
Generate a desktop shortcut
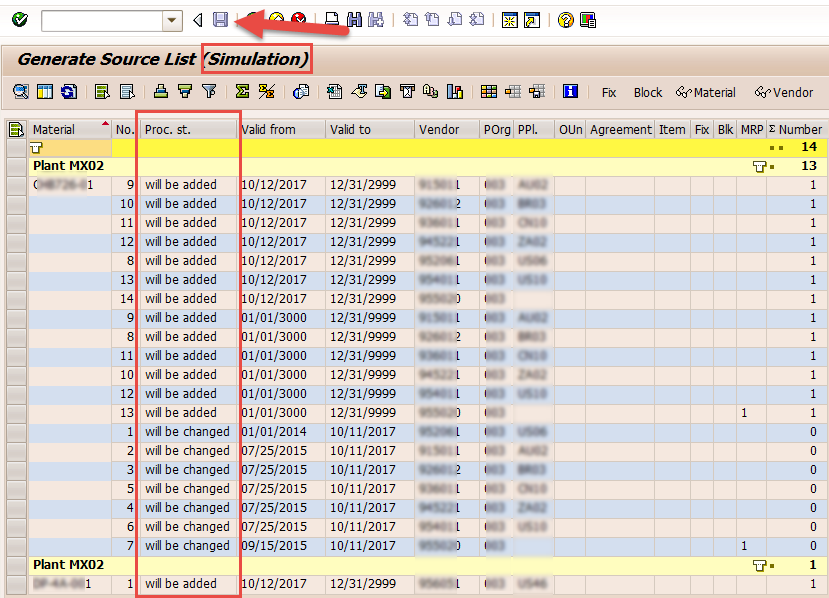(532, 20)
